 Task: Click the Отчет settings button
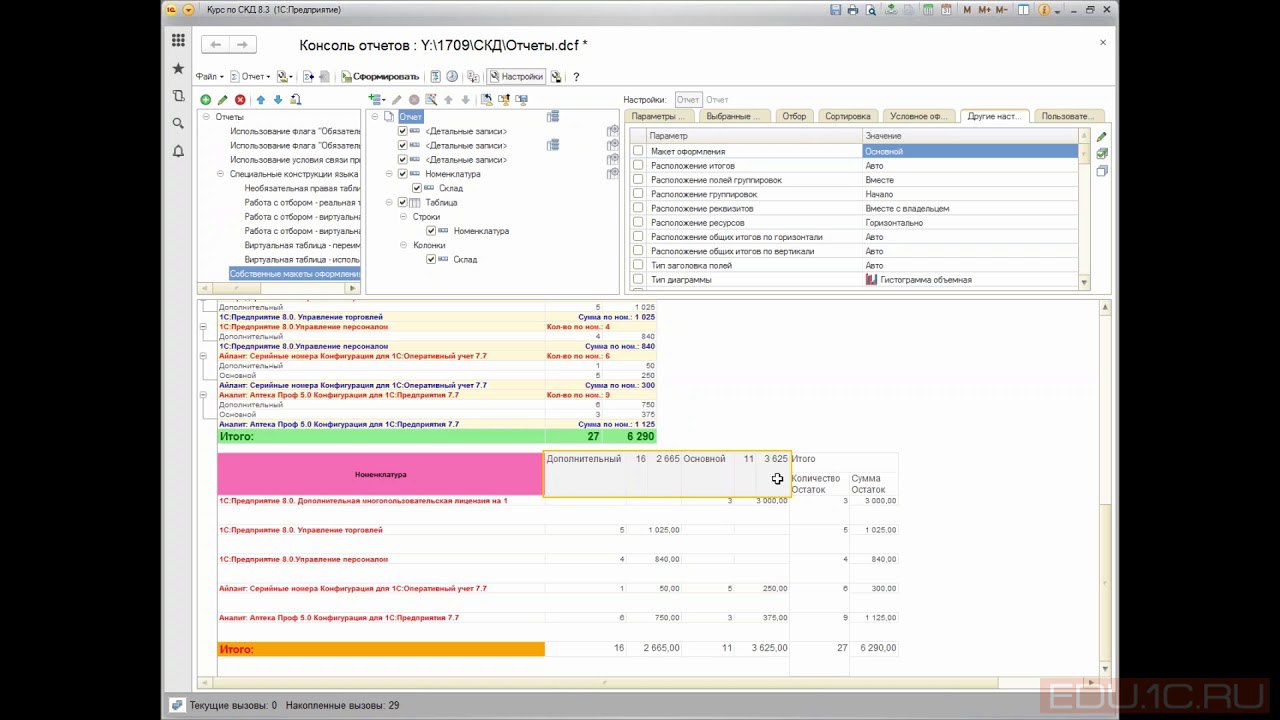(x=688, y=100)
